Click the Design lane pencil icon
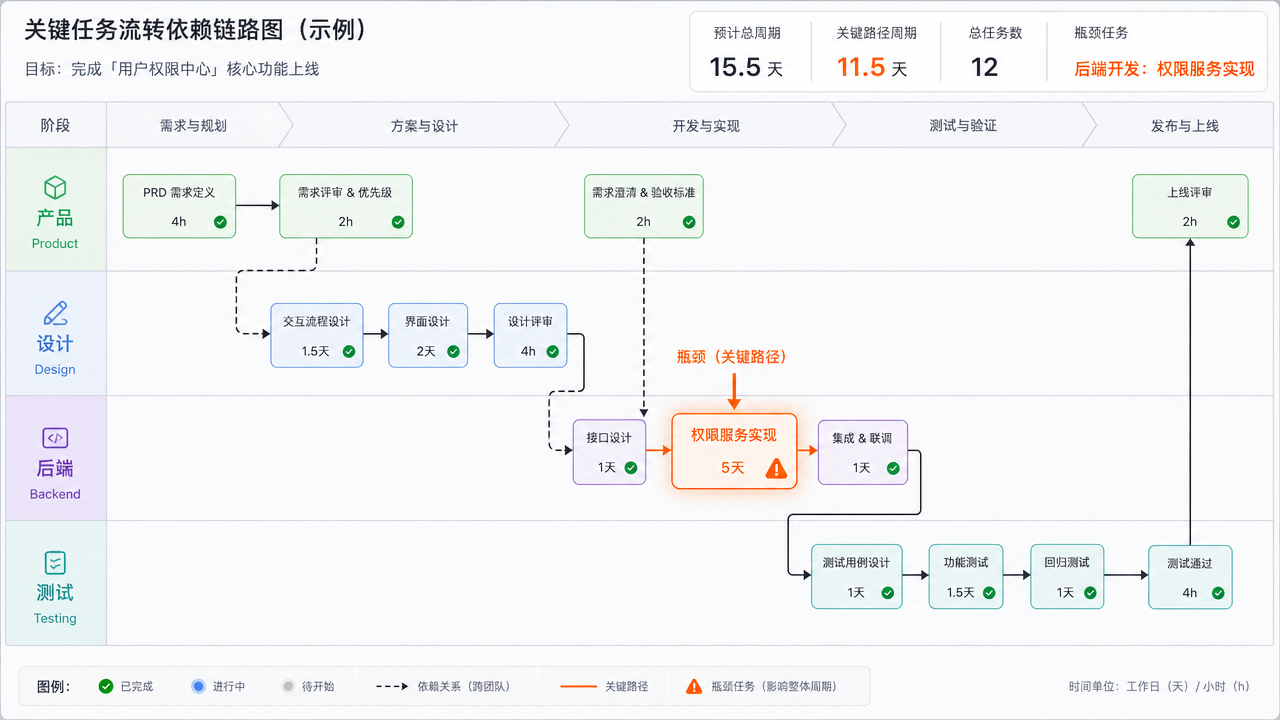Image resolution: width=1280 pixels, height=720 pixels. coord(55,313)
